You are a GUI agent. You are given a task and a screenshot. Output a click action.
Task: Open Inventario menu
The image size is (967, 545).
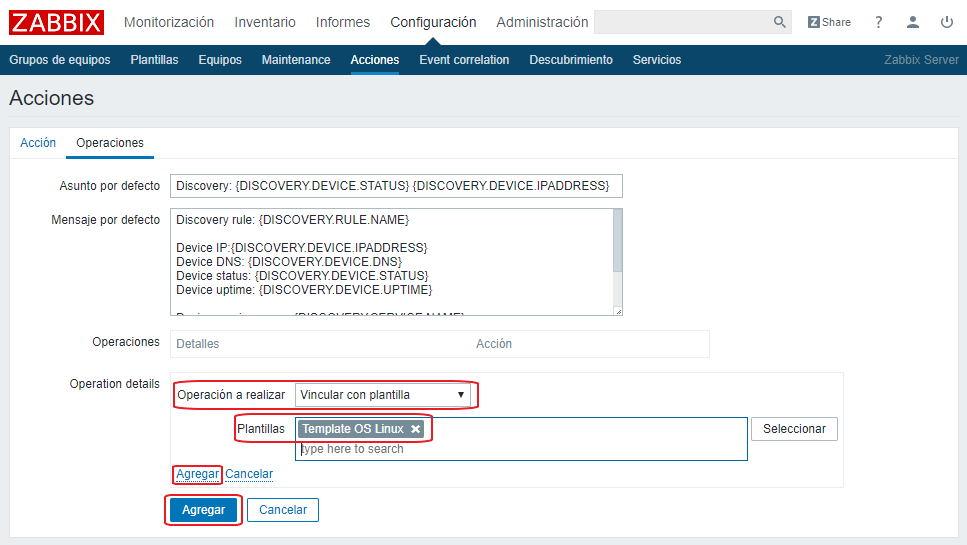[265, 22]
